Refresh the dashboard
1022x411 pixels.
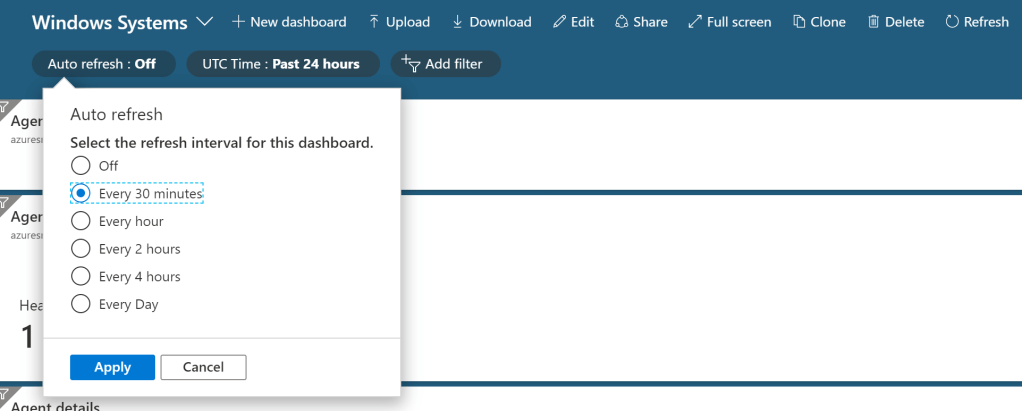pyautogui.click(x=977, y=22)
